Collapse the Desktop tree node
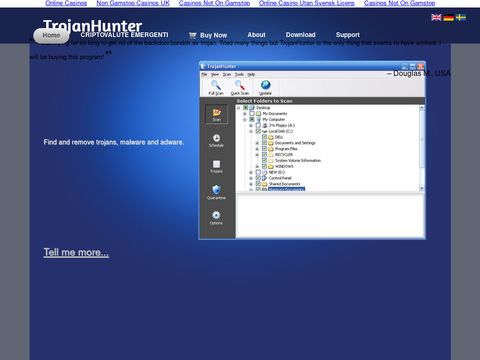This screenshot has width=480, height=360. pyautogui.click(x=239, y=108)
